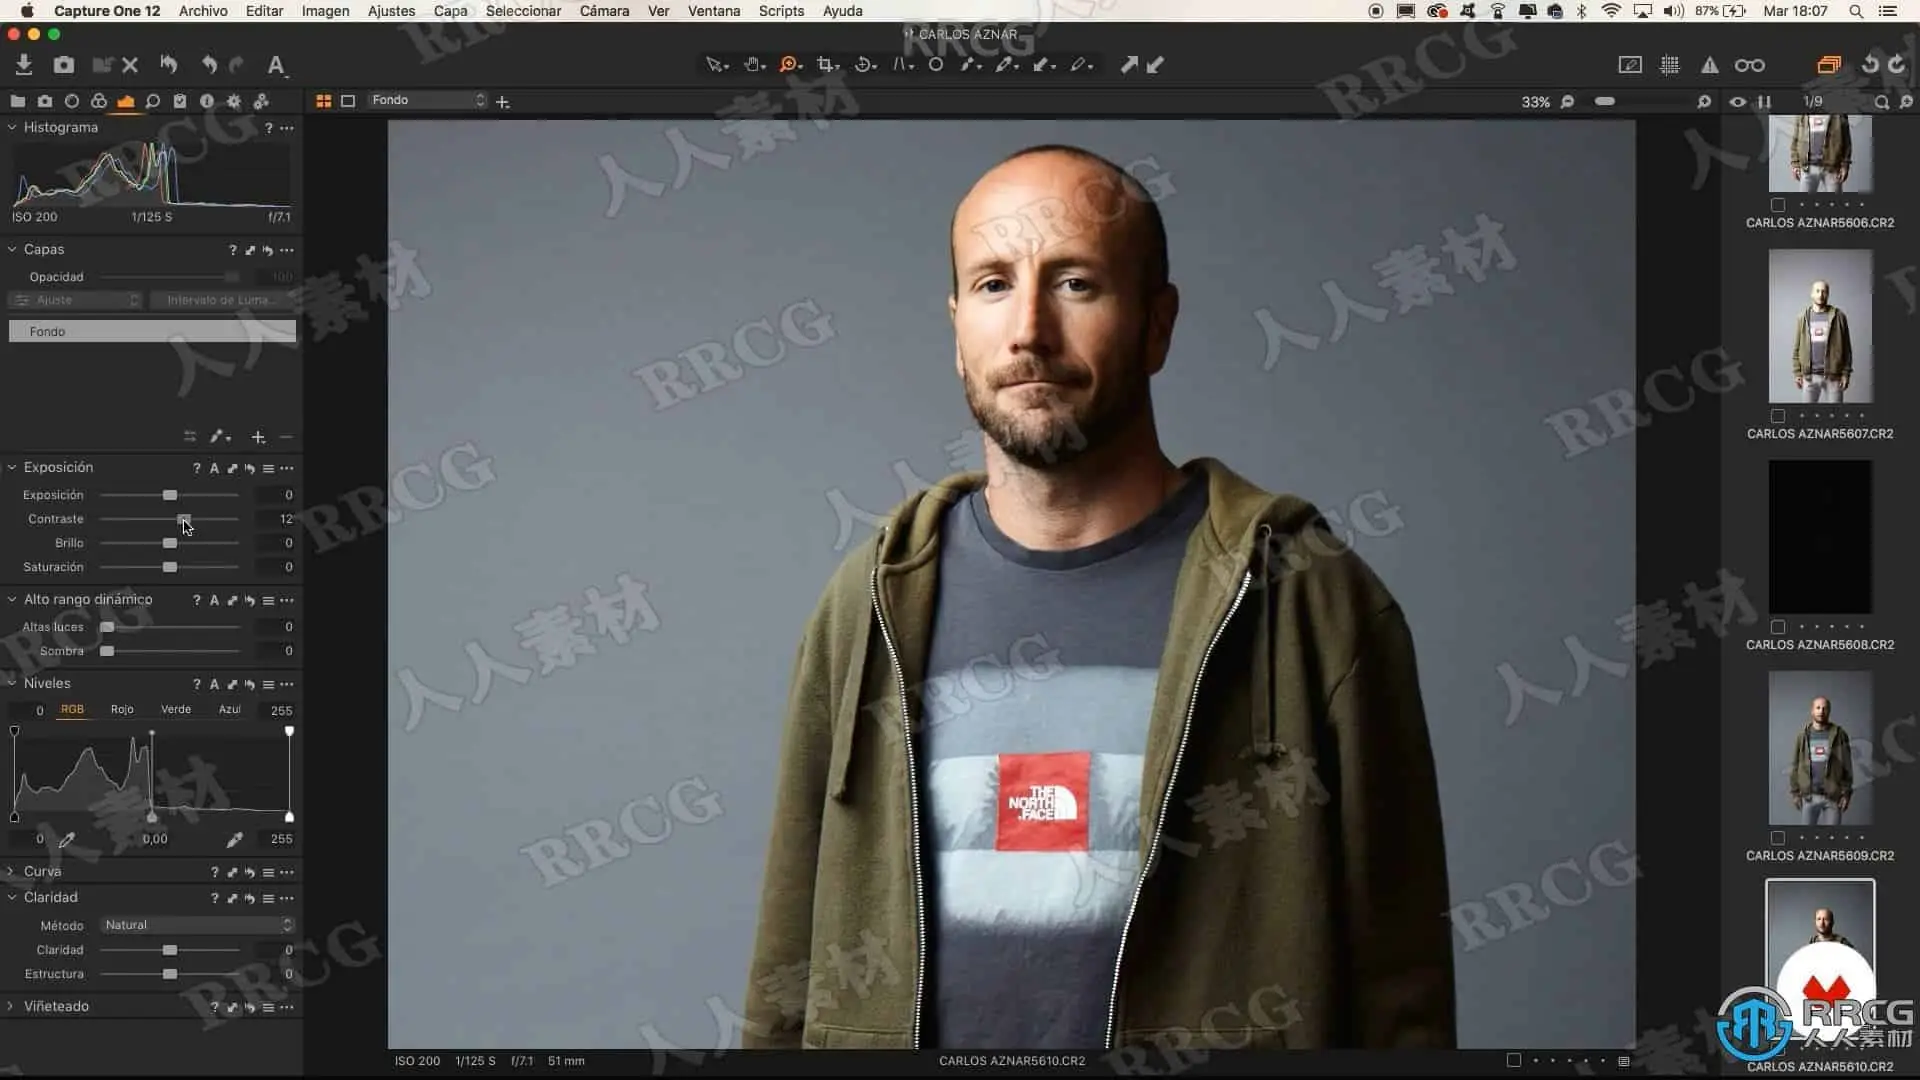Screen dimensions: 1920x1080
Task: Click the Import images icon
Action: pos(24,65)
